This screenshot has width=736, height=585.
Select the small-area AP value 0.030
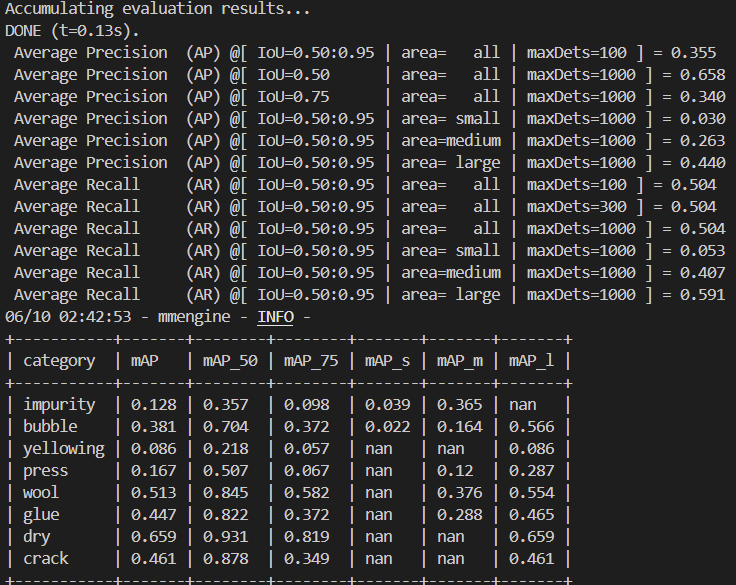[703, 119]
